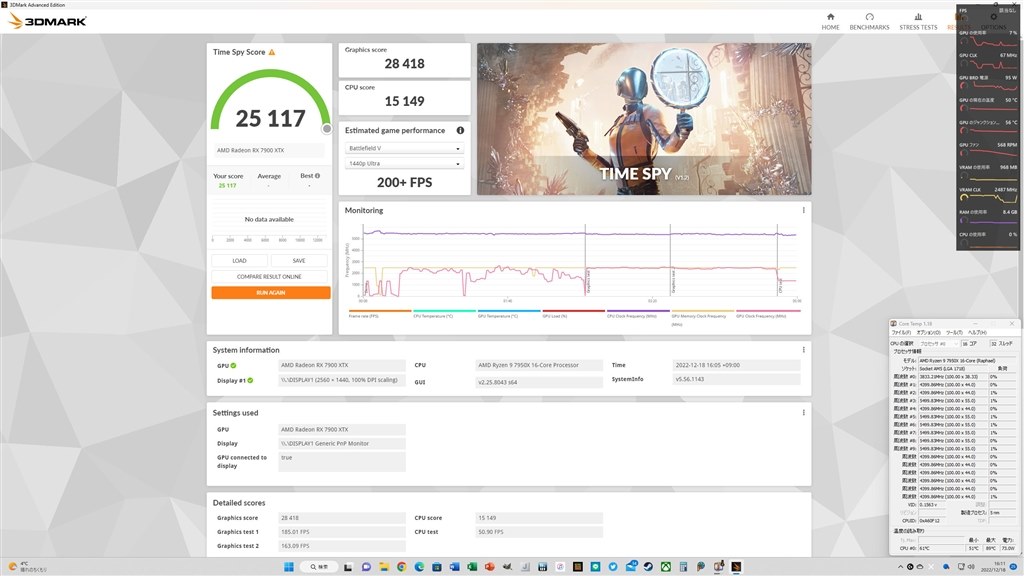Click the GPU green verified checkmark icon

point(233,366)
